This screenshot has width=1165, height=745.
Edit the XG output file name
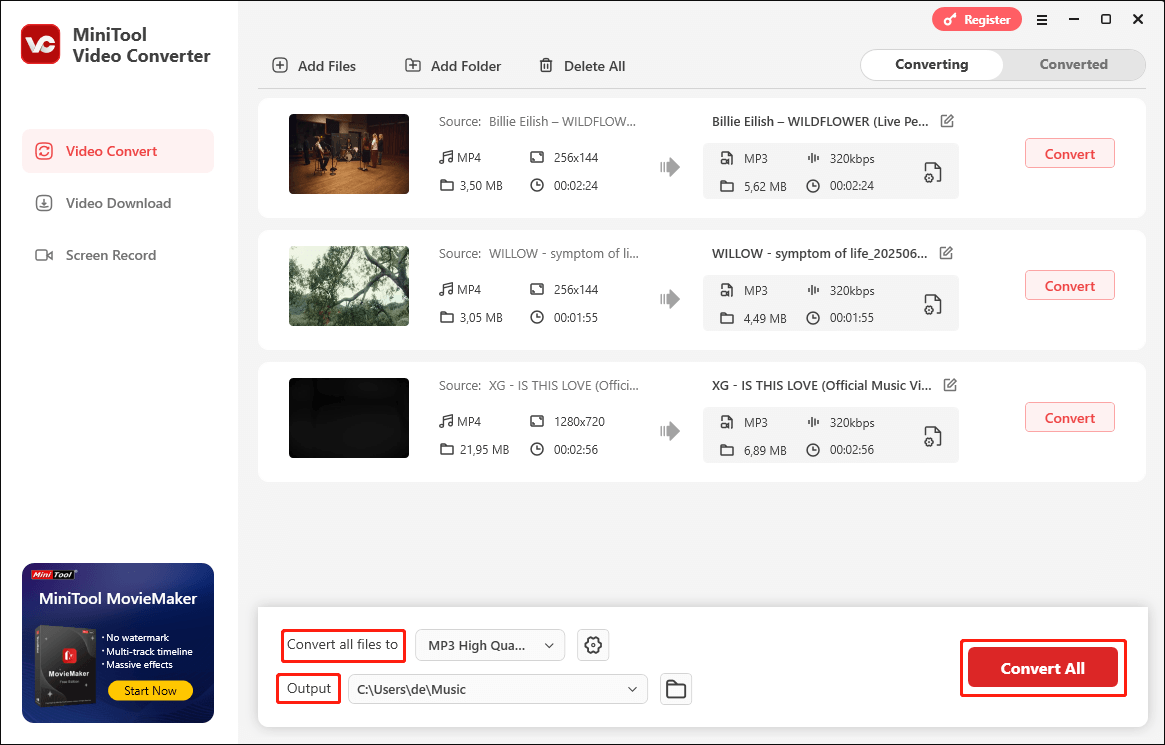950,385
